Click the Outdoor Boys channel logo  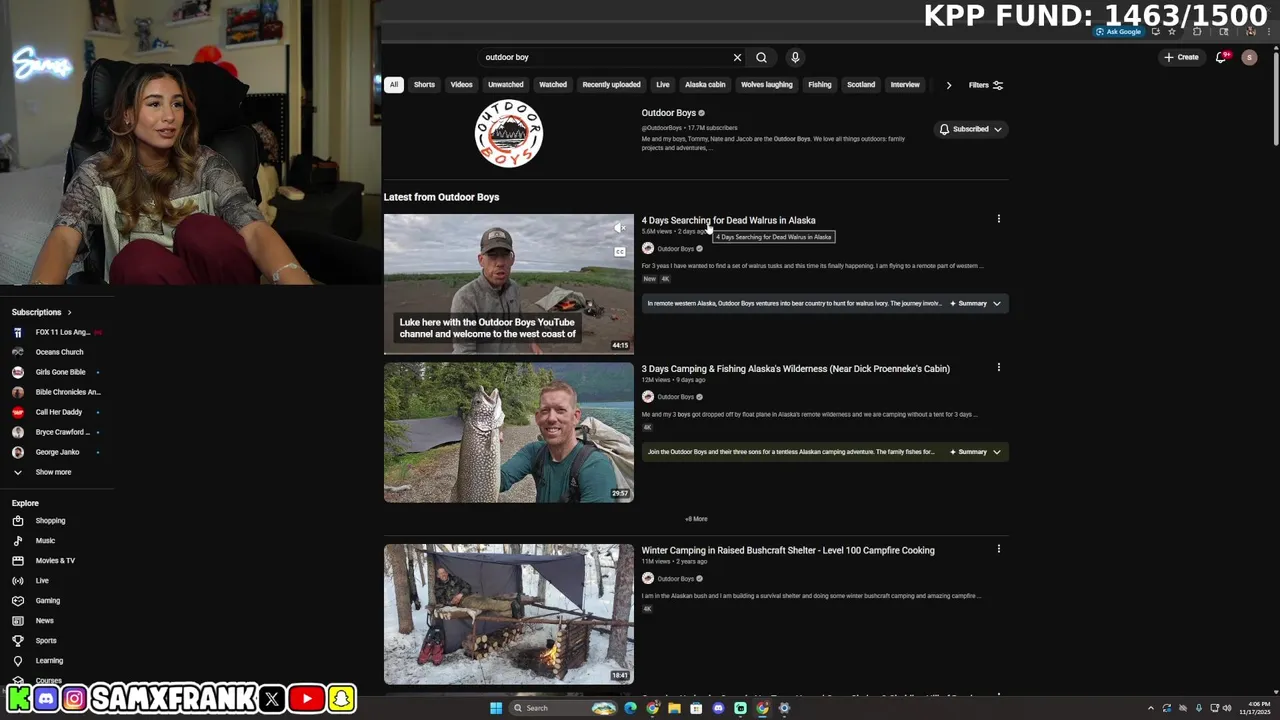pyautogui.click(x=509, y=133)
